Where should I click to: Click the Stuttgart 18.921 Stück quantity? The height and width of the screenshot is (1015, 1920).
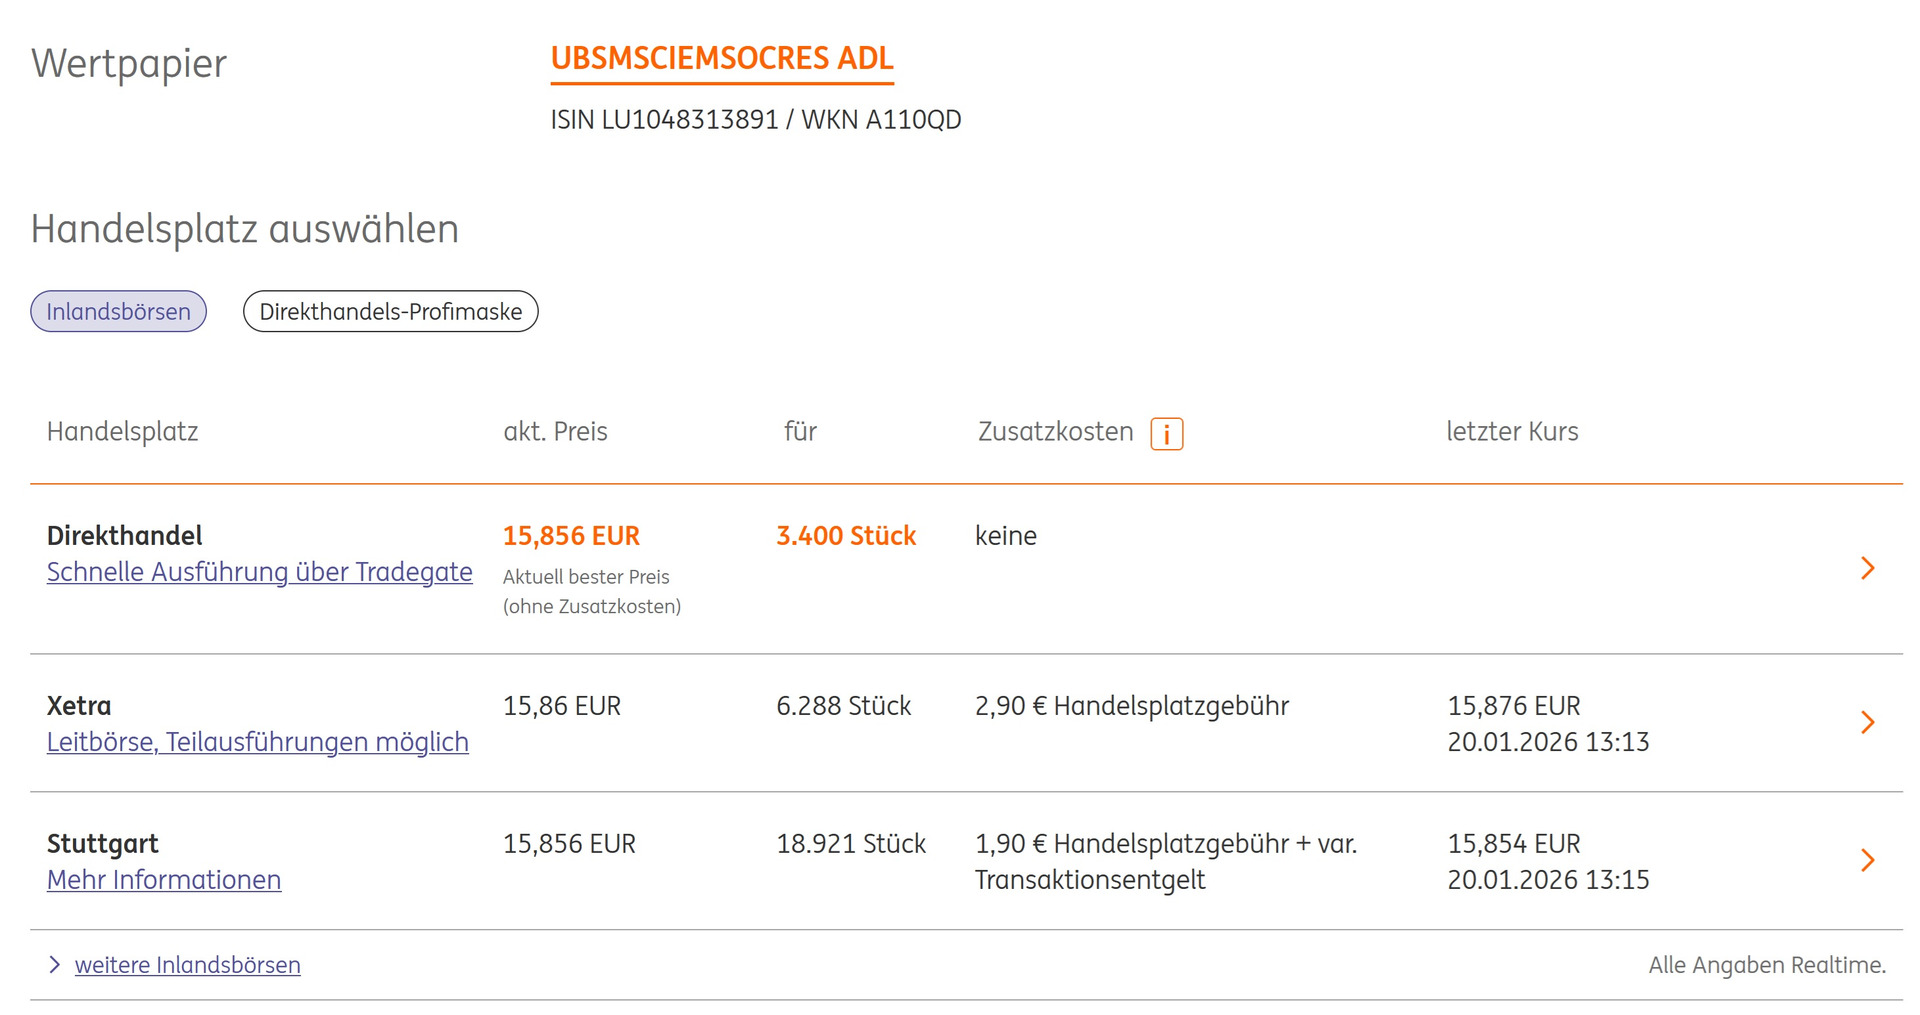[851, 844]
